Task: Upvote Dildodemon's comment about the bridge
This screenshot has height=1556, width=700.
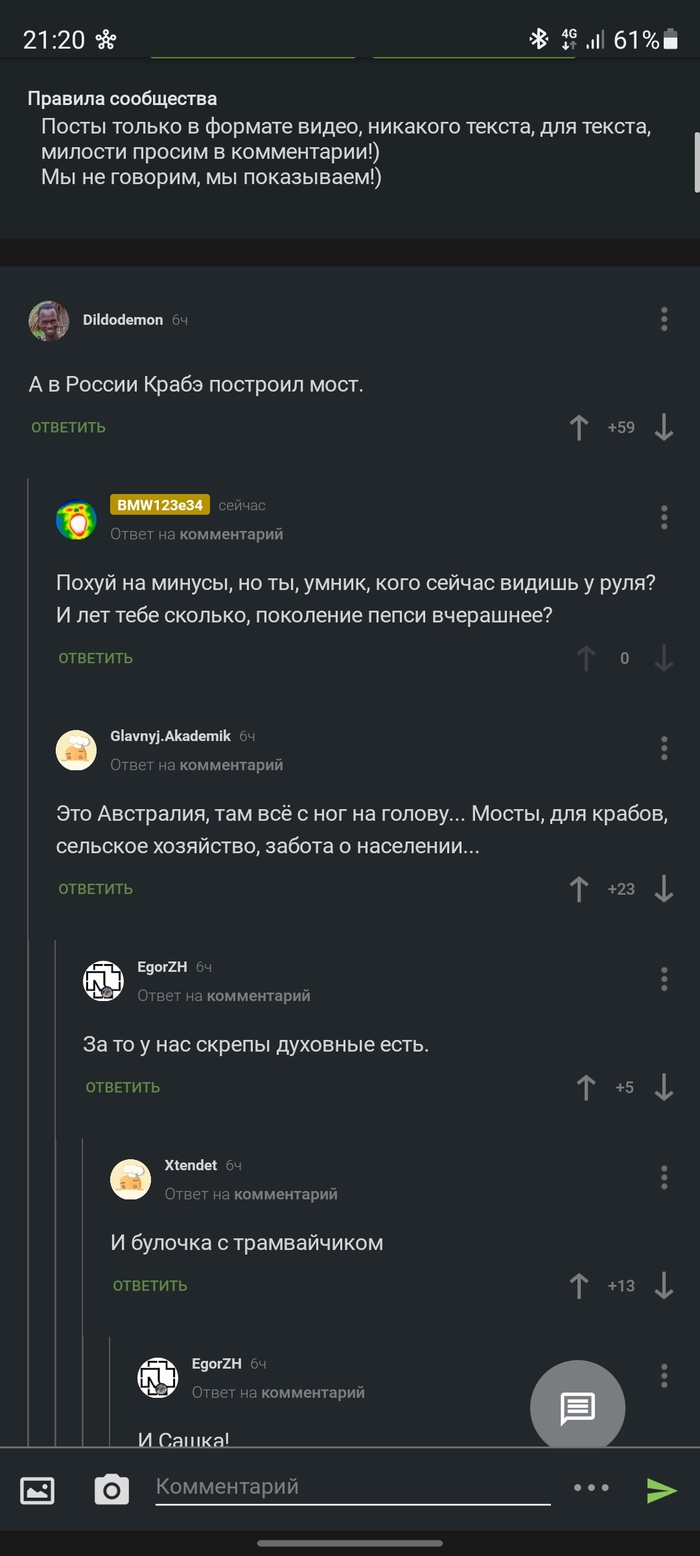Action: 578,427
